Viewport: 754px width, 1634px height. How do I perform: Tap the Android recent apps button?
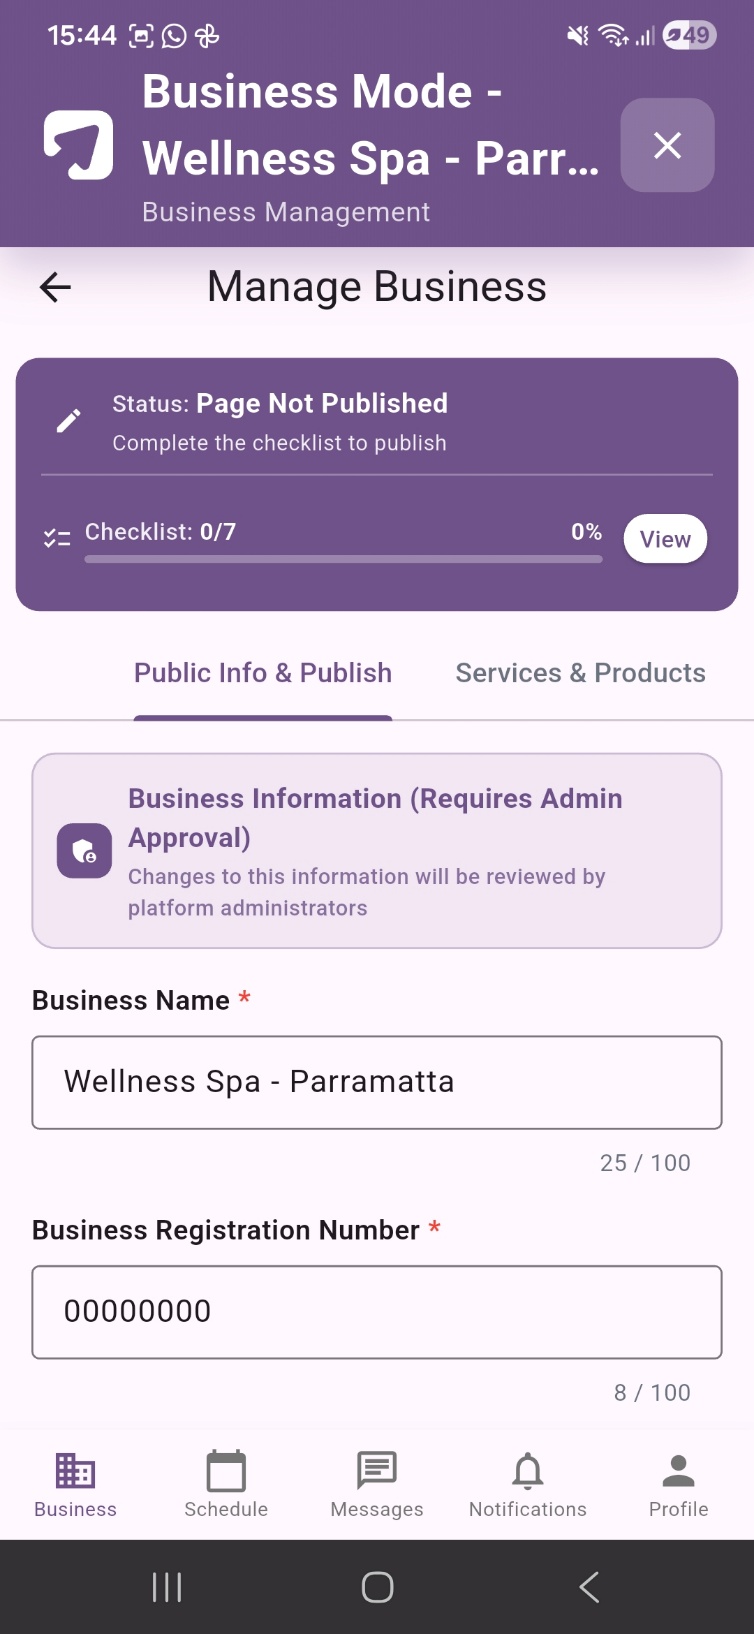[x=167, y=1587]
